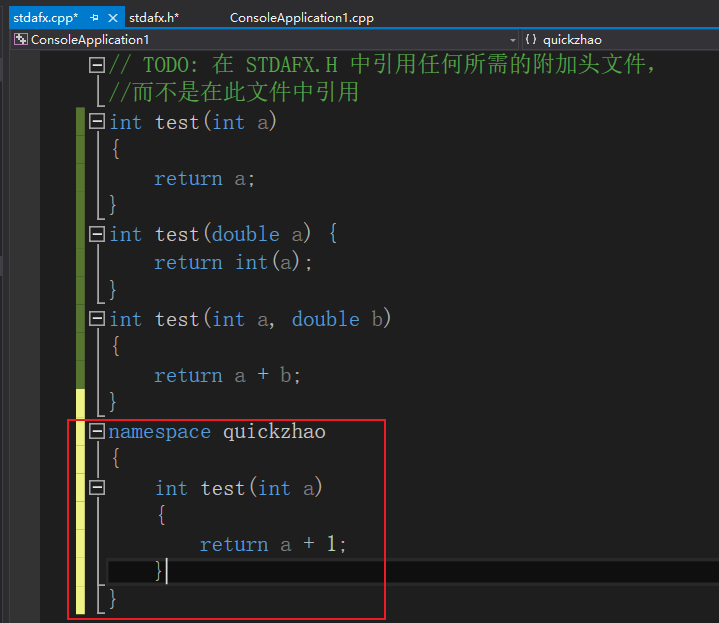Viewport: 719px width, 623px height.
Task: Click the ConsoleApplication1 project icon
Action: (21, 39)
